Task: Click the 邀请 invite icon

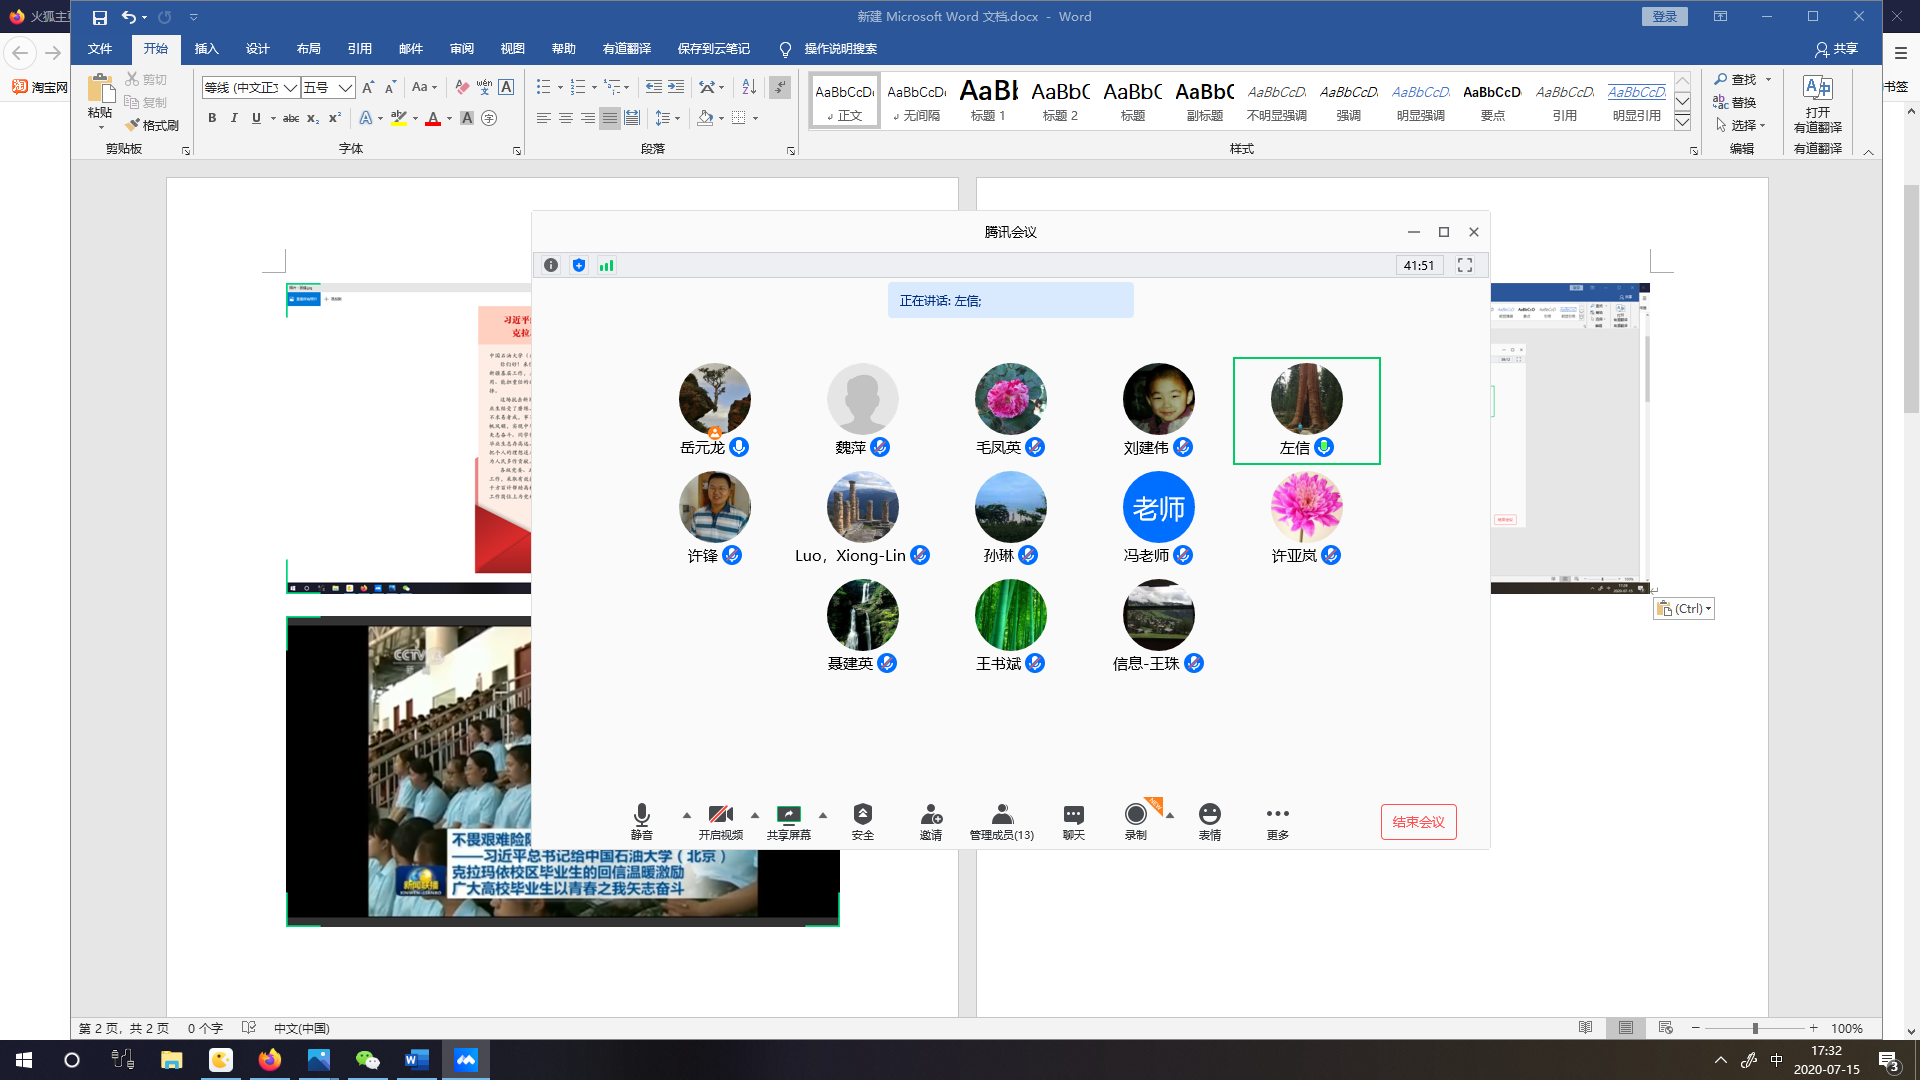Action: [930, 815]
